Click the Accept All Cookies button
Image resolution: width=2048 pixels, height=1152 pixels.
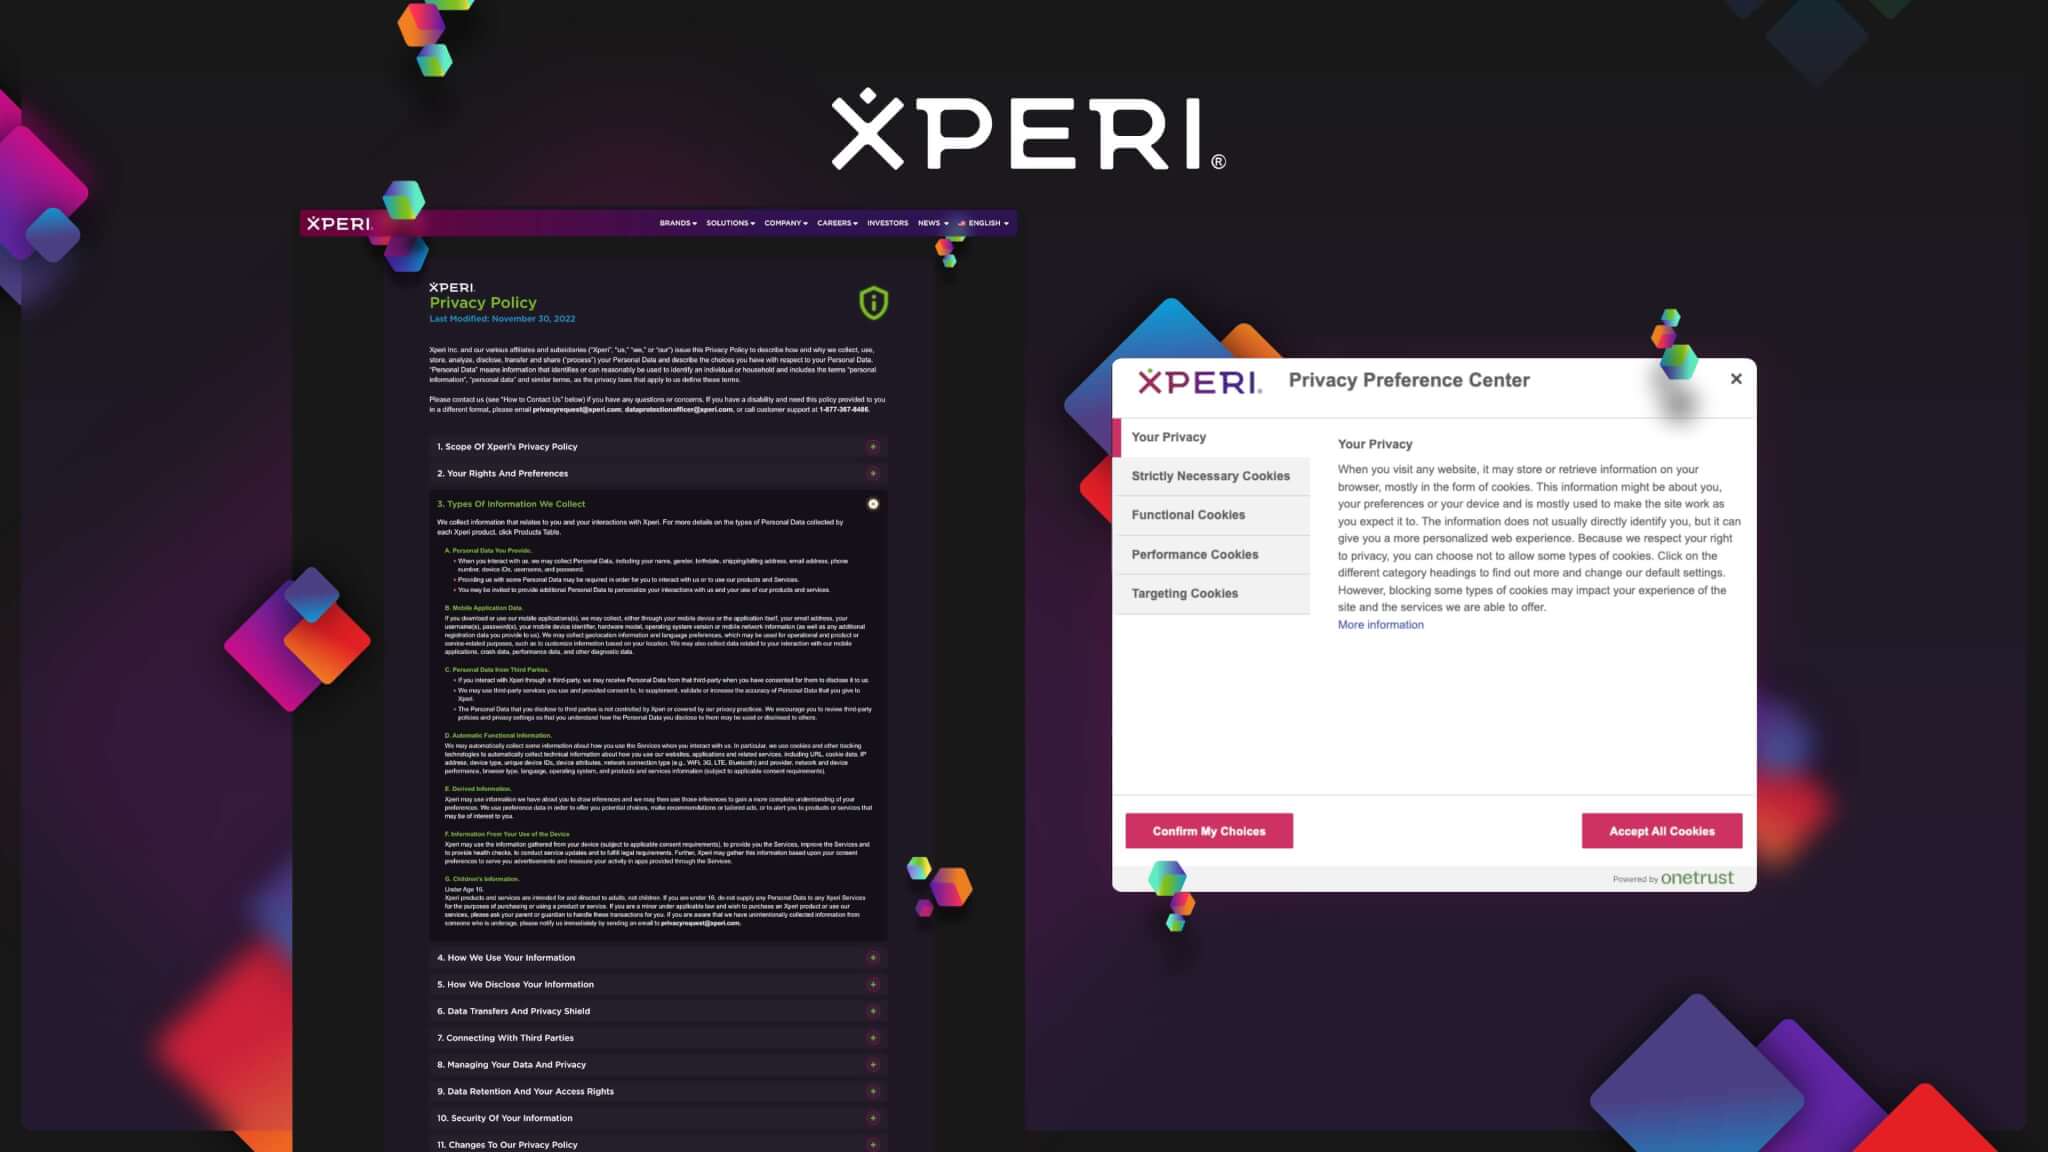click(1661, 831)
